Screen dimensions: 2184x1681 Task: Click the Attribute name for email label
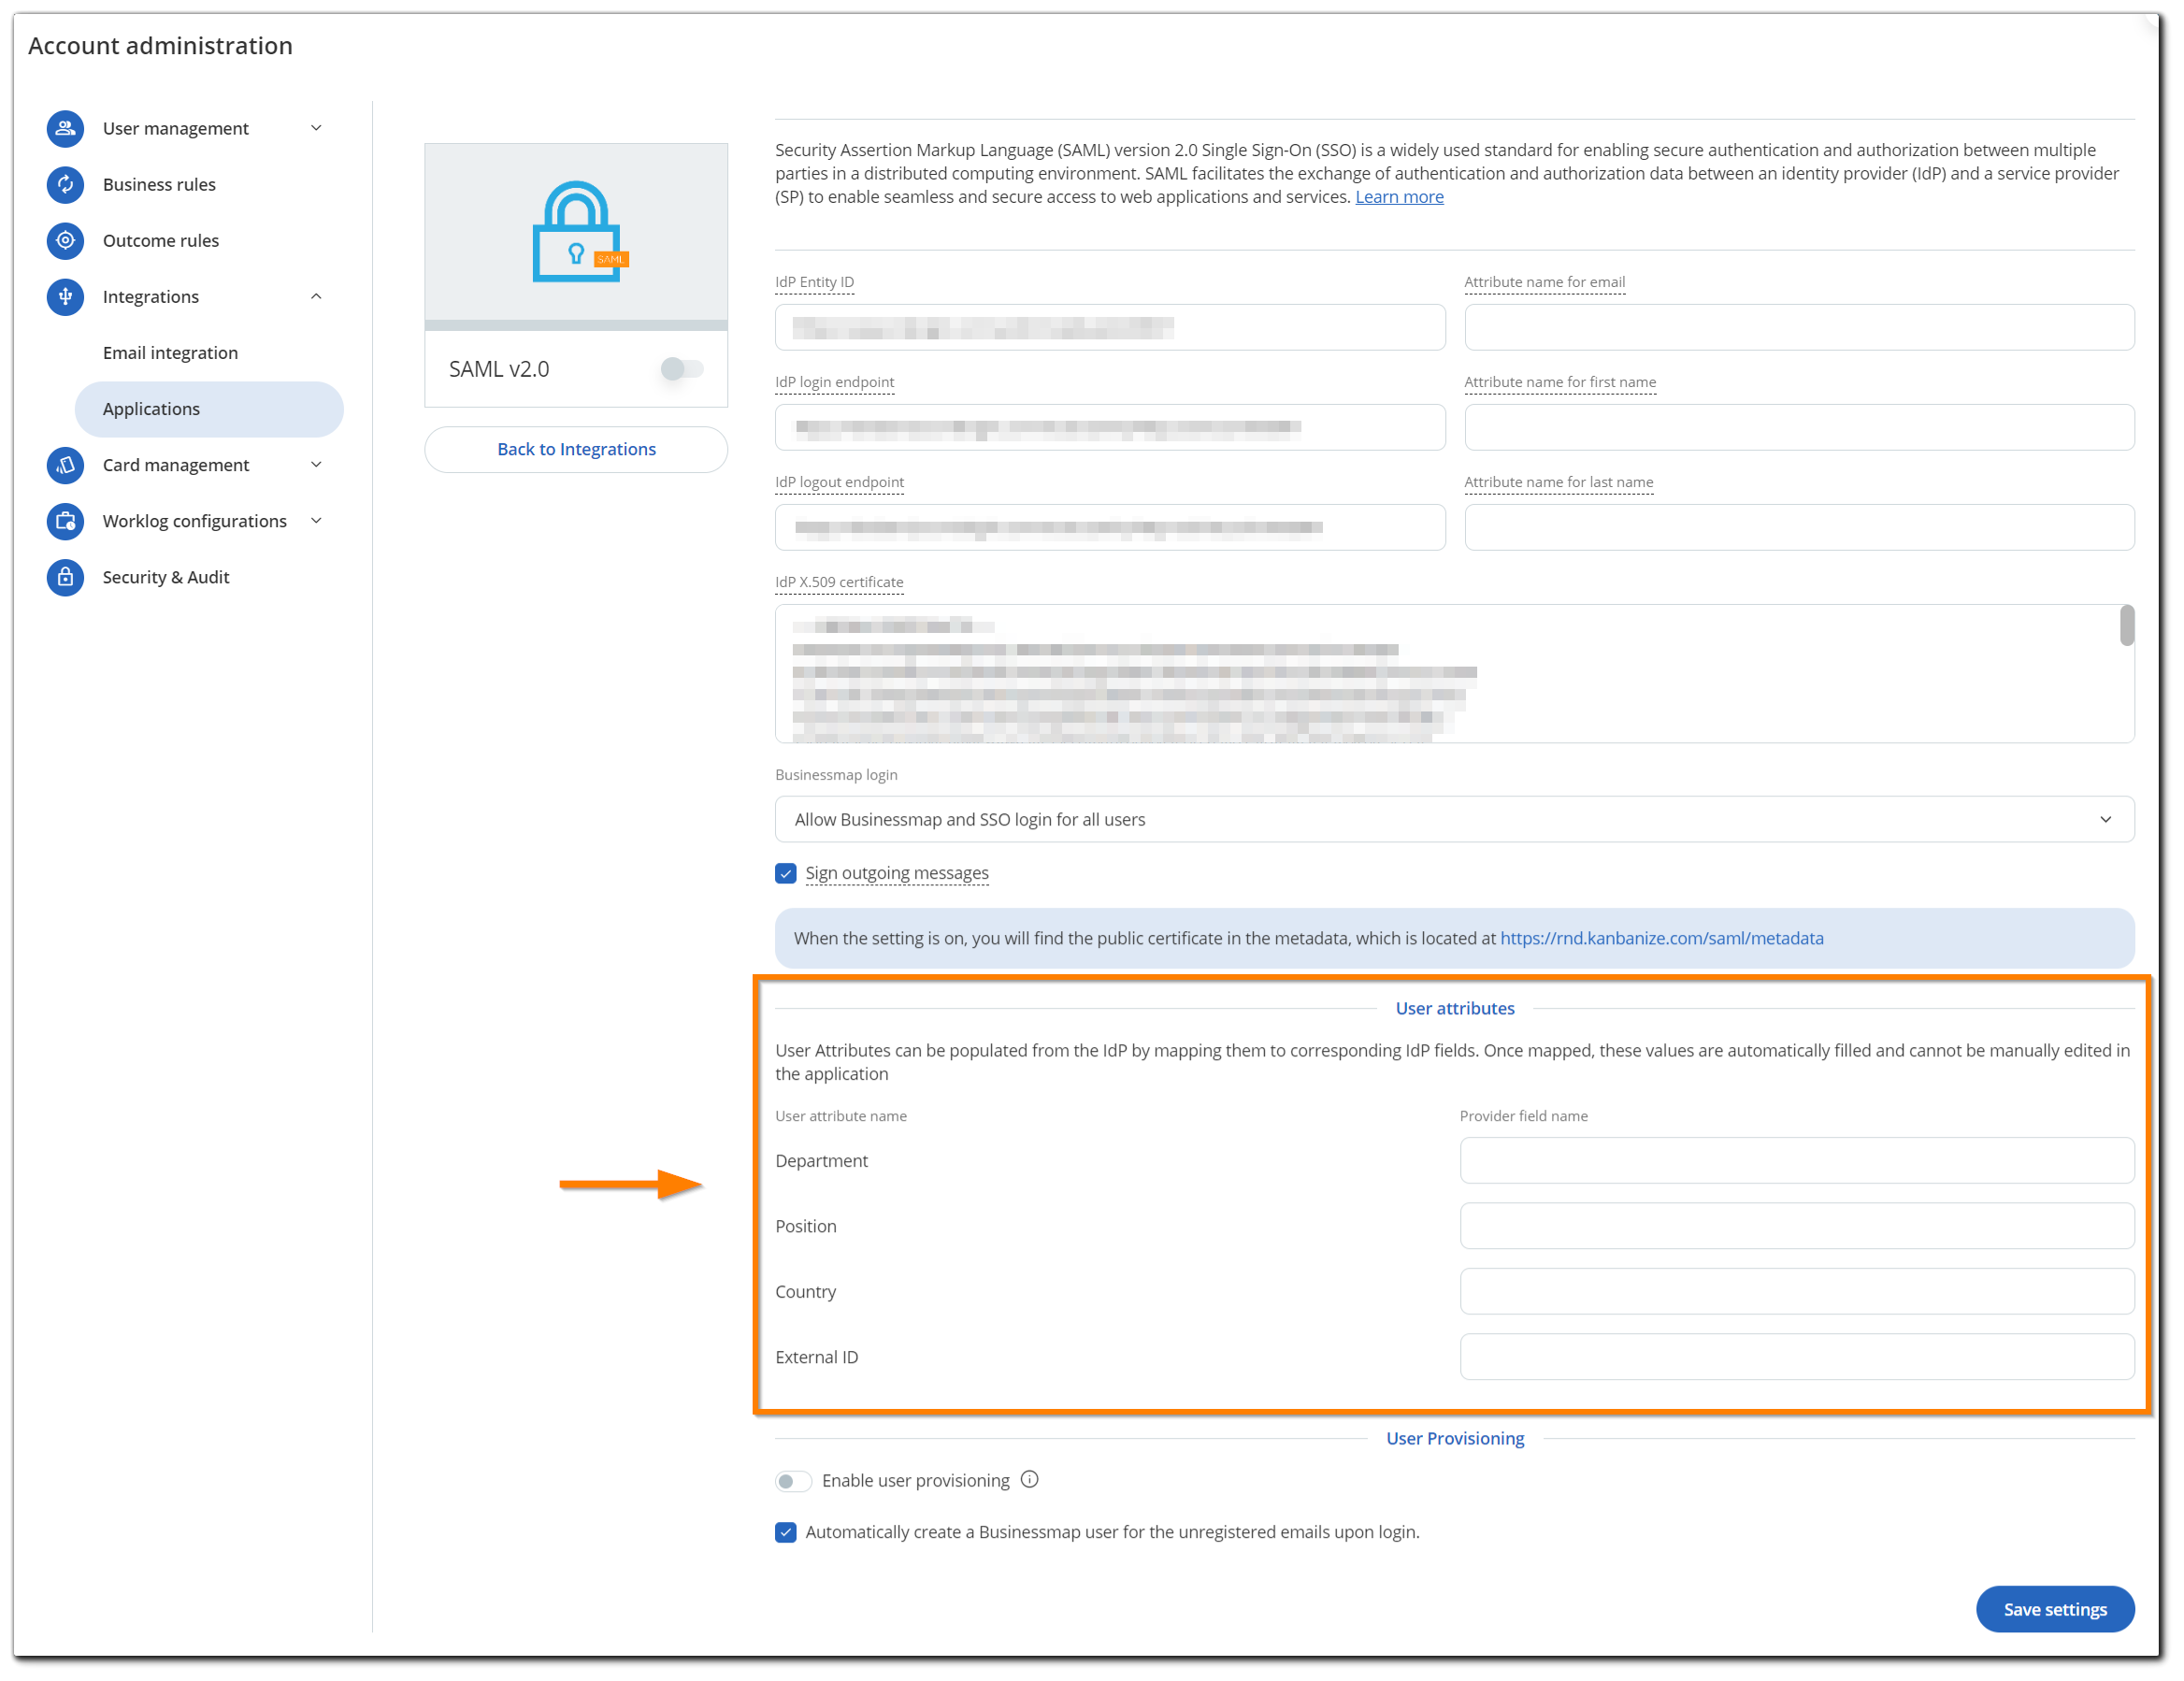point(1544,282)
